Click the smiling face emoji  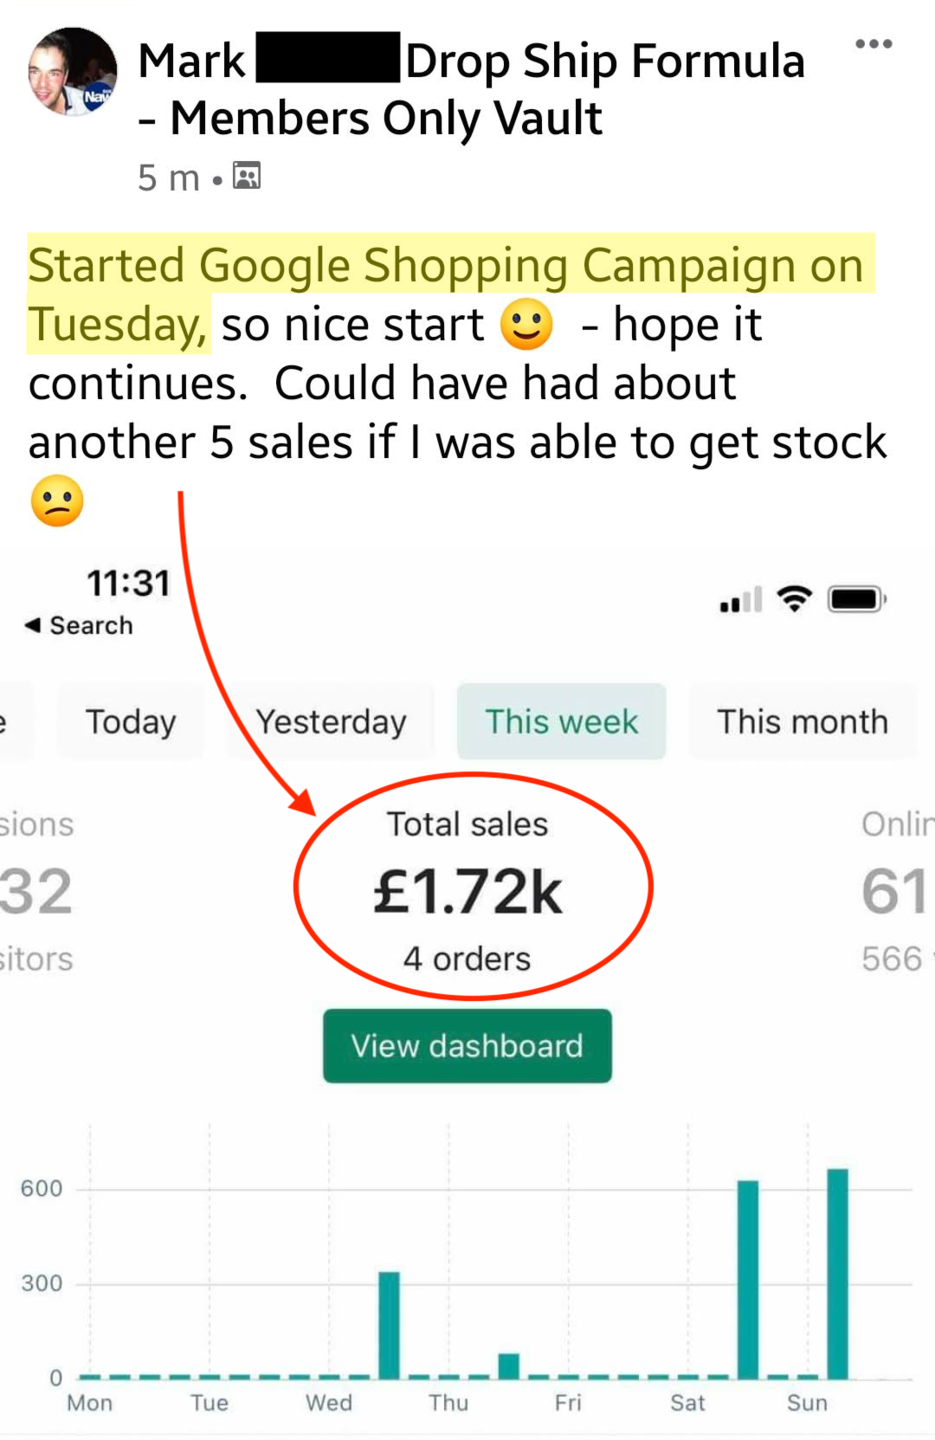click(x=526, y=325)
